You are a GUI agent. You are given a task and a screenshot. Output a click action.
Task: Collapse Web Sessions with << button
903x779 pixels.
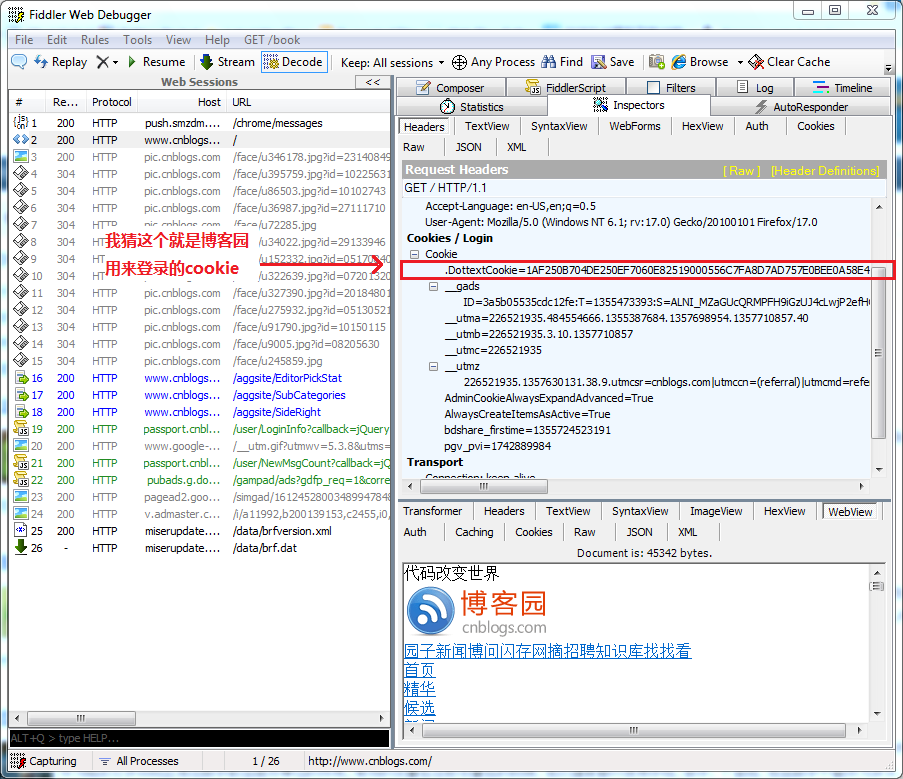pos(373,82)
